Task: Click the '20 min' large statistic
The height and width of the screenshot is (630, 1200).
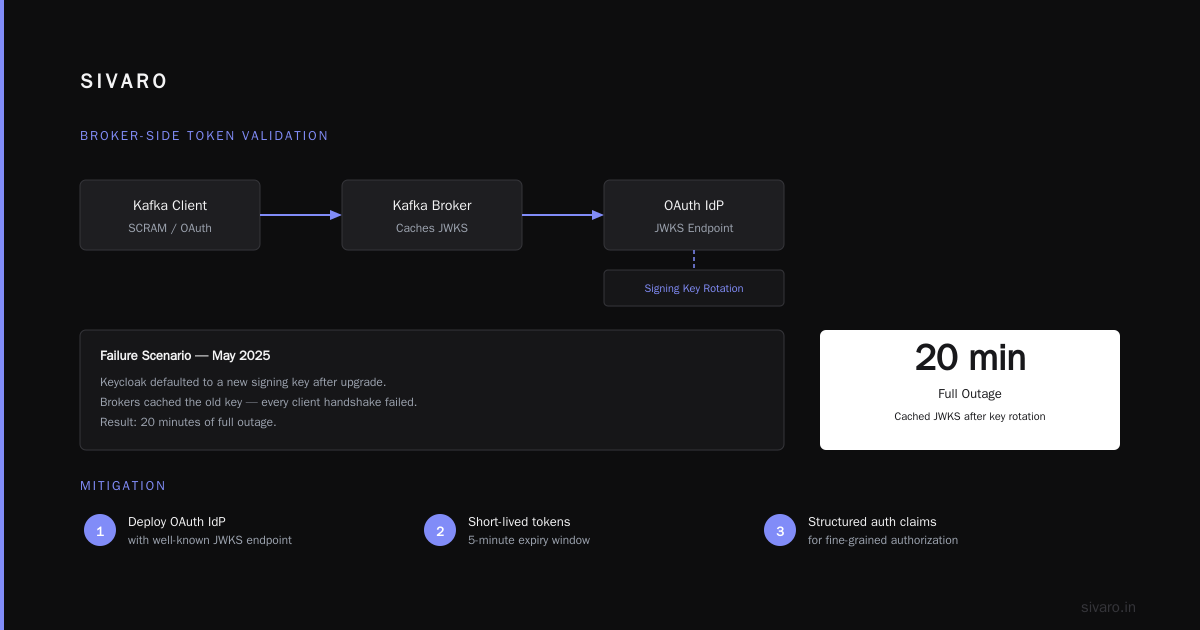Action: point(970,358)
